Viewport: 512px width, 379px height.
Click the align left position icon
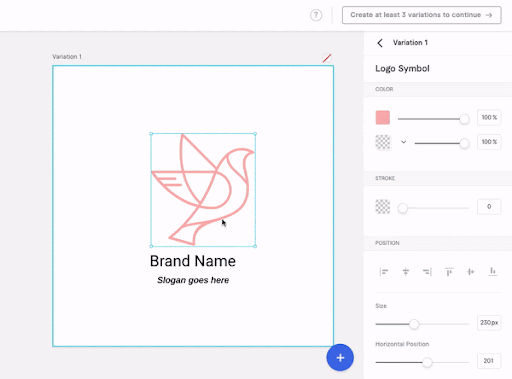(x=384, y=272)
